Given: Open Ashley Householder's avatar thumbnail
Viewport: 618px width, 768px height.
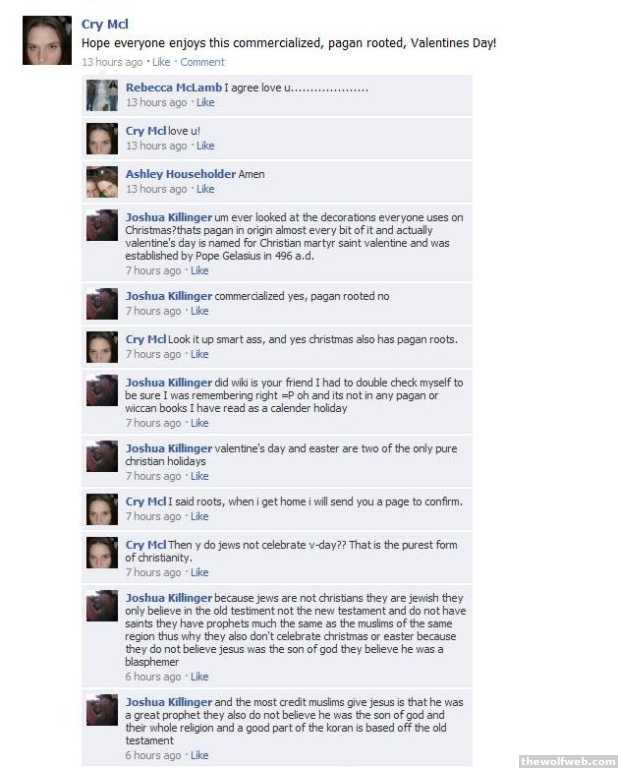Looking at the screenshot, I should [102, 182].
